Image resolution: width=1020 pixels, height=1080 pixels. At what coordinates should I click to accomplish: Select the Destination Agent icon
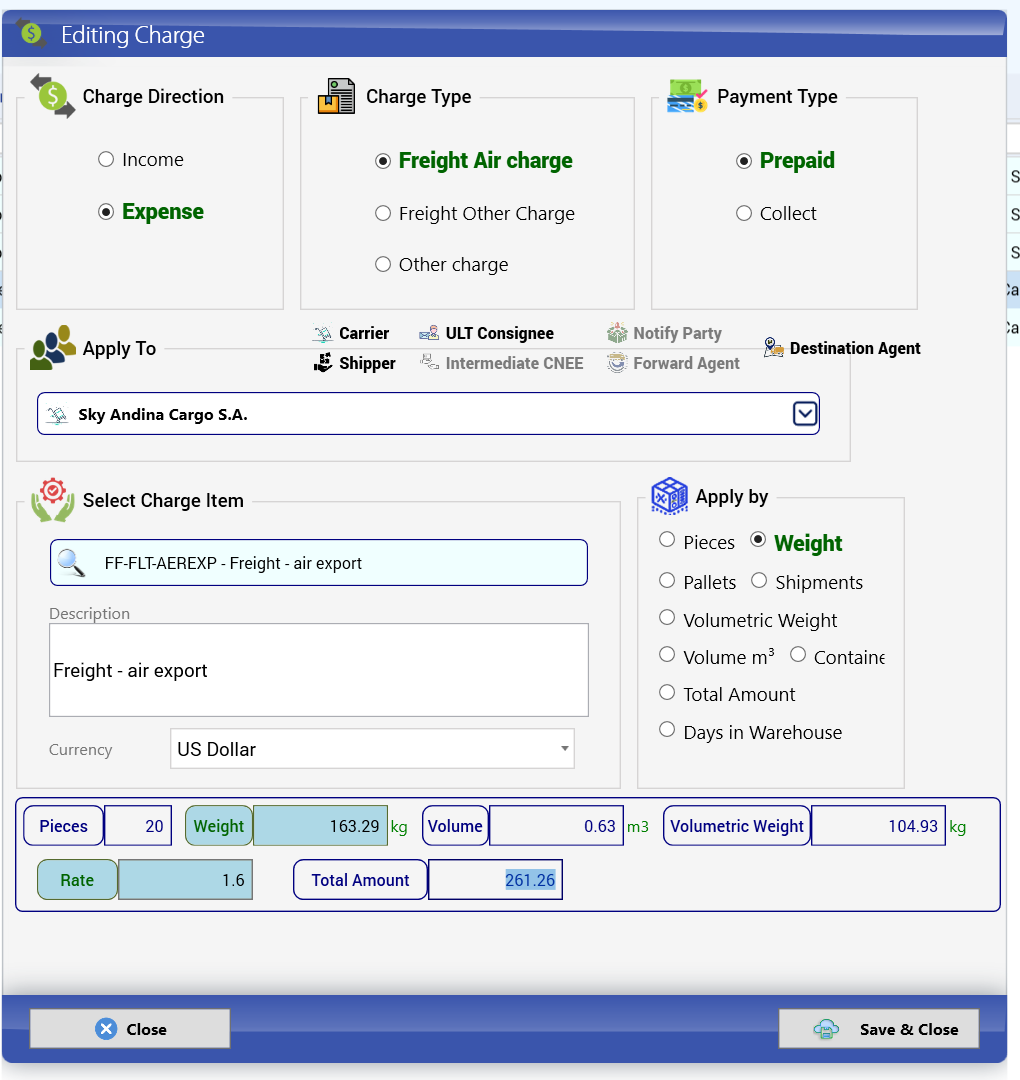tap(773, 347)
